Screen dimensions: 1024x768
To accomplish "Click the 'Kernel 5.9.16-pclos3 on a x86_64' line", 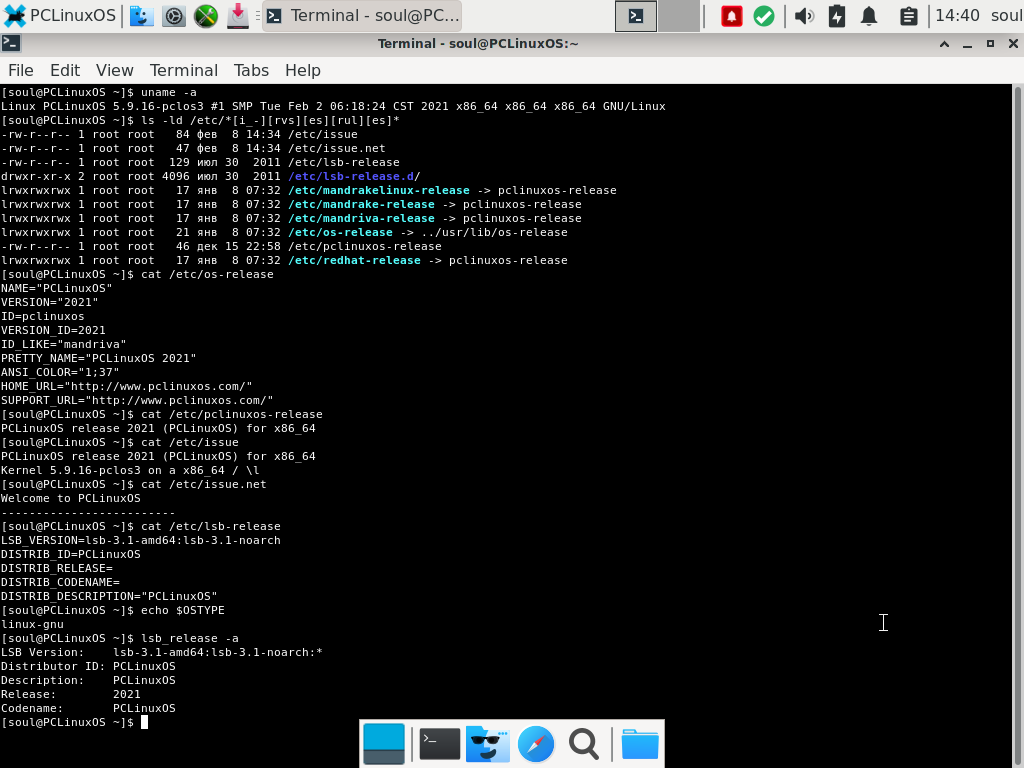I will tap(130, 470).
